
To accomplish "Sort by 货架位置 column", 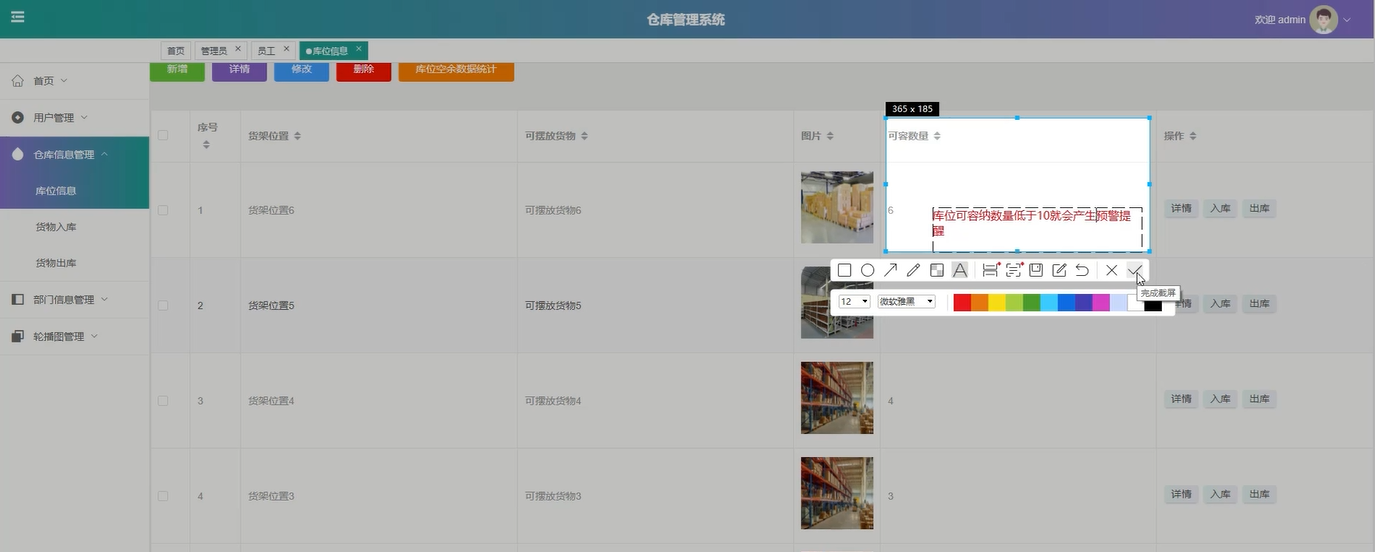I will click(297, 136).
